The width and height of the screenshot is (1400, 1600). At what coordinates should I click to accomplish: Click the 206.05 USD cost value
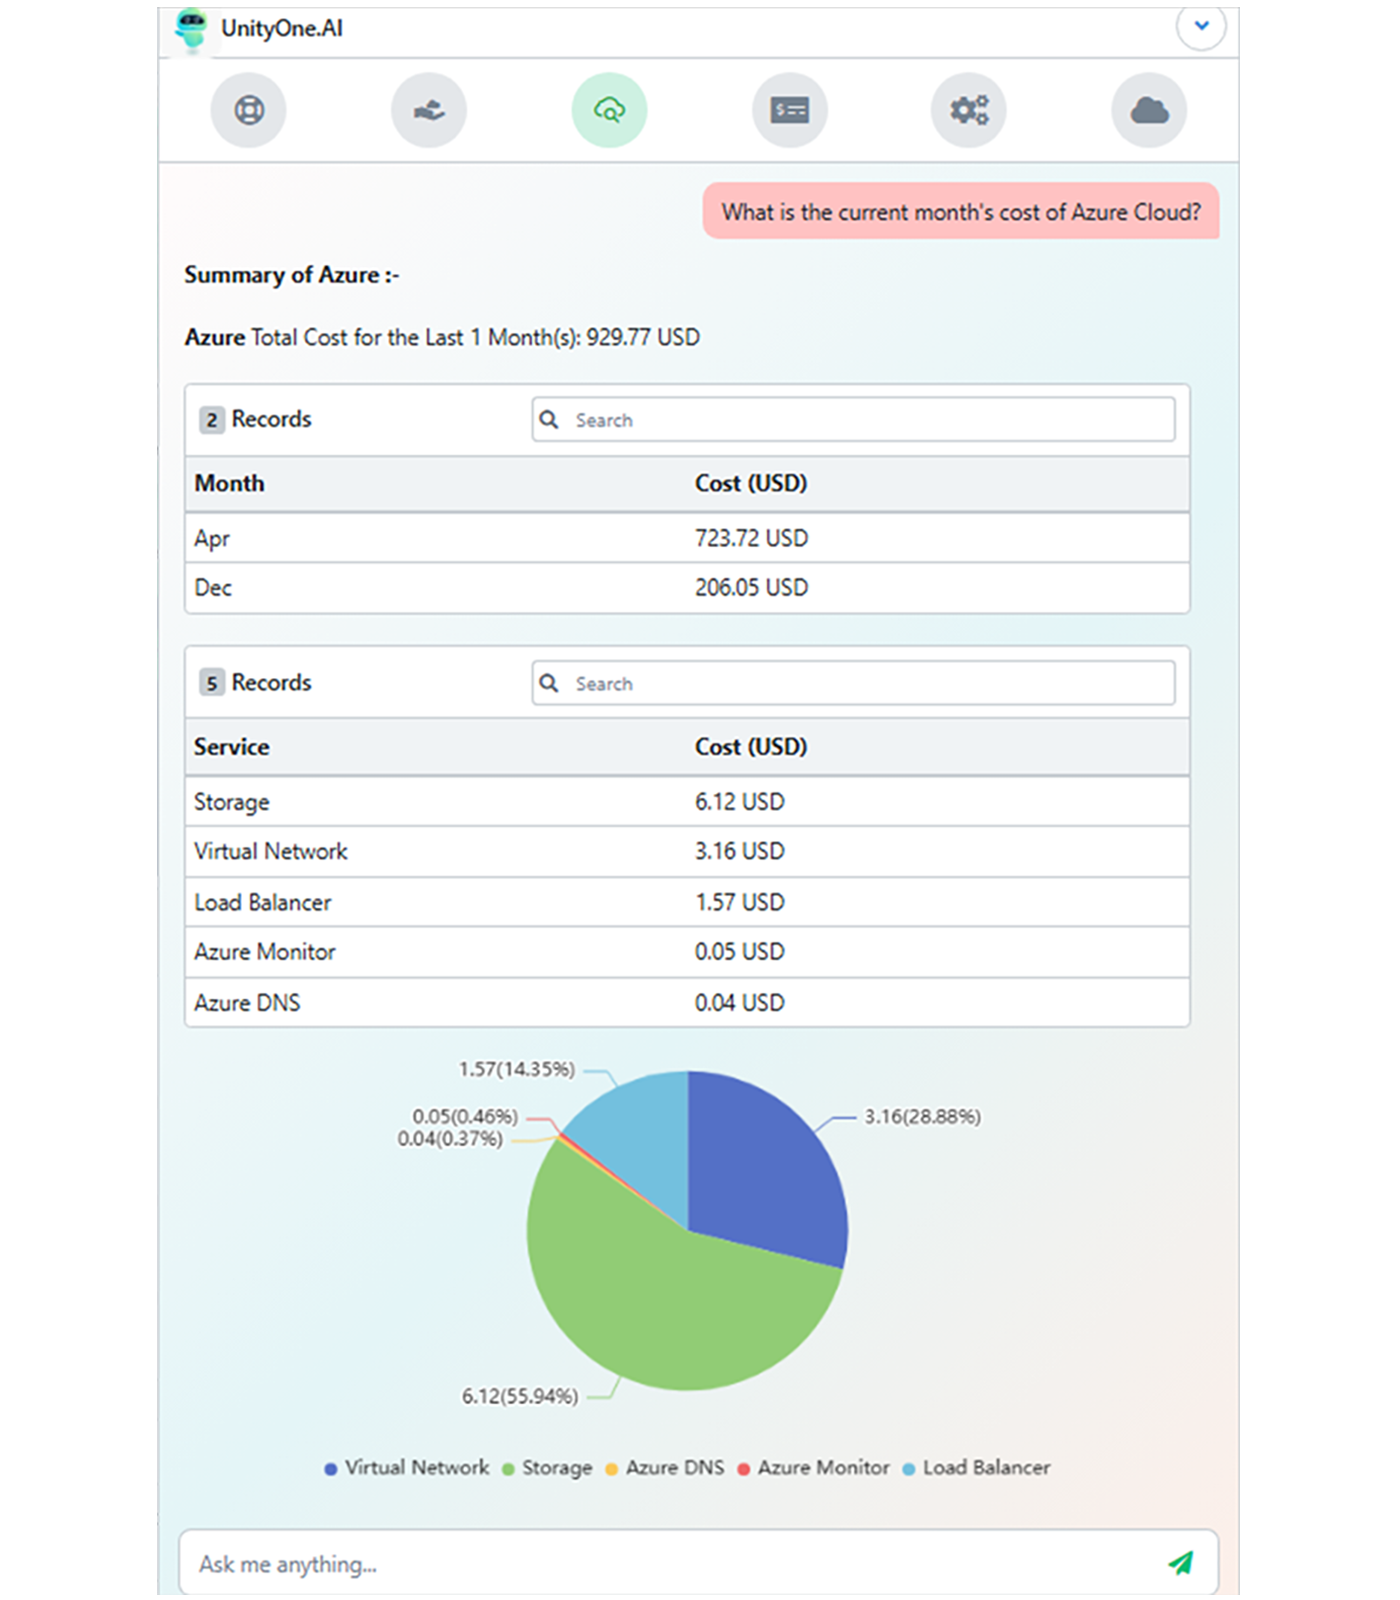click(752, 588)
